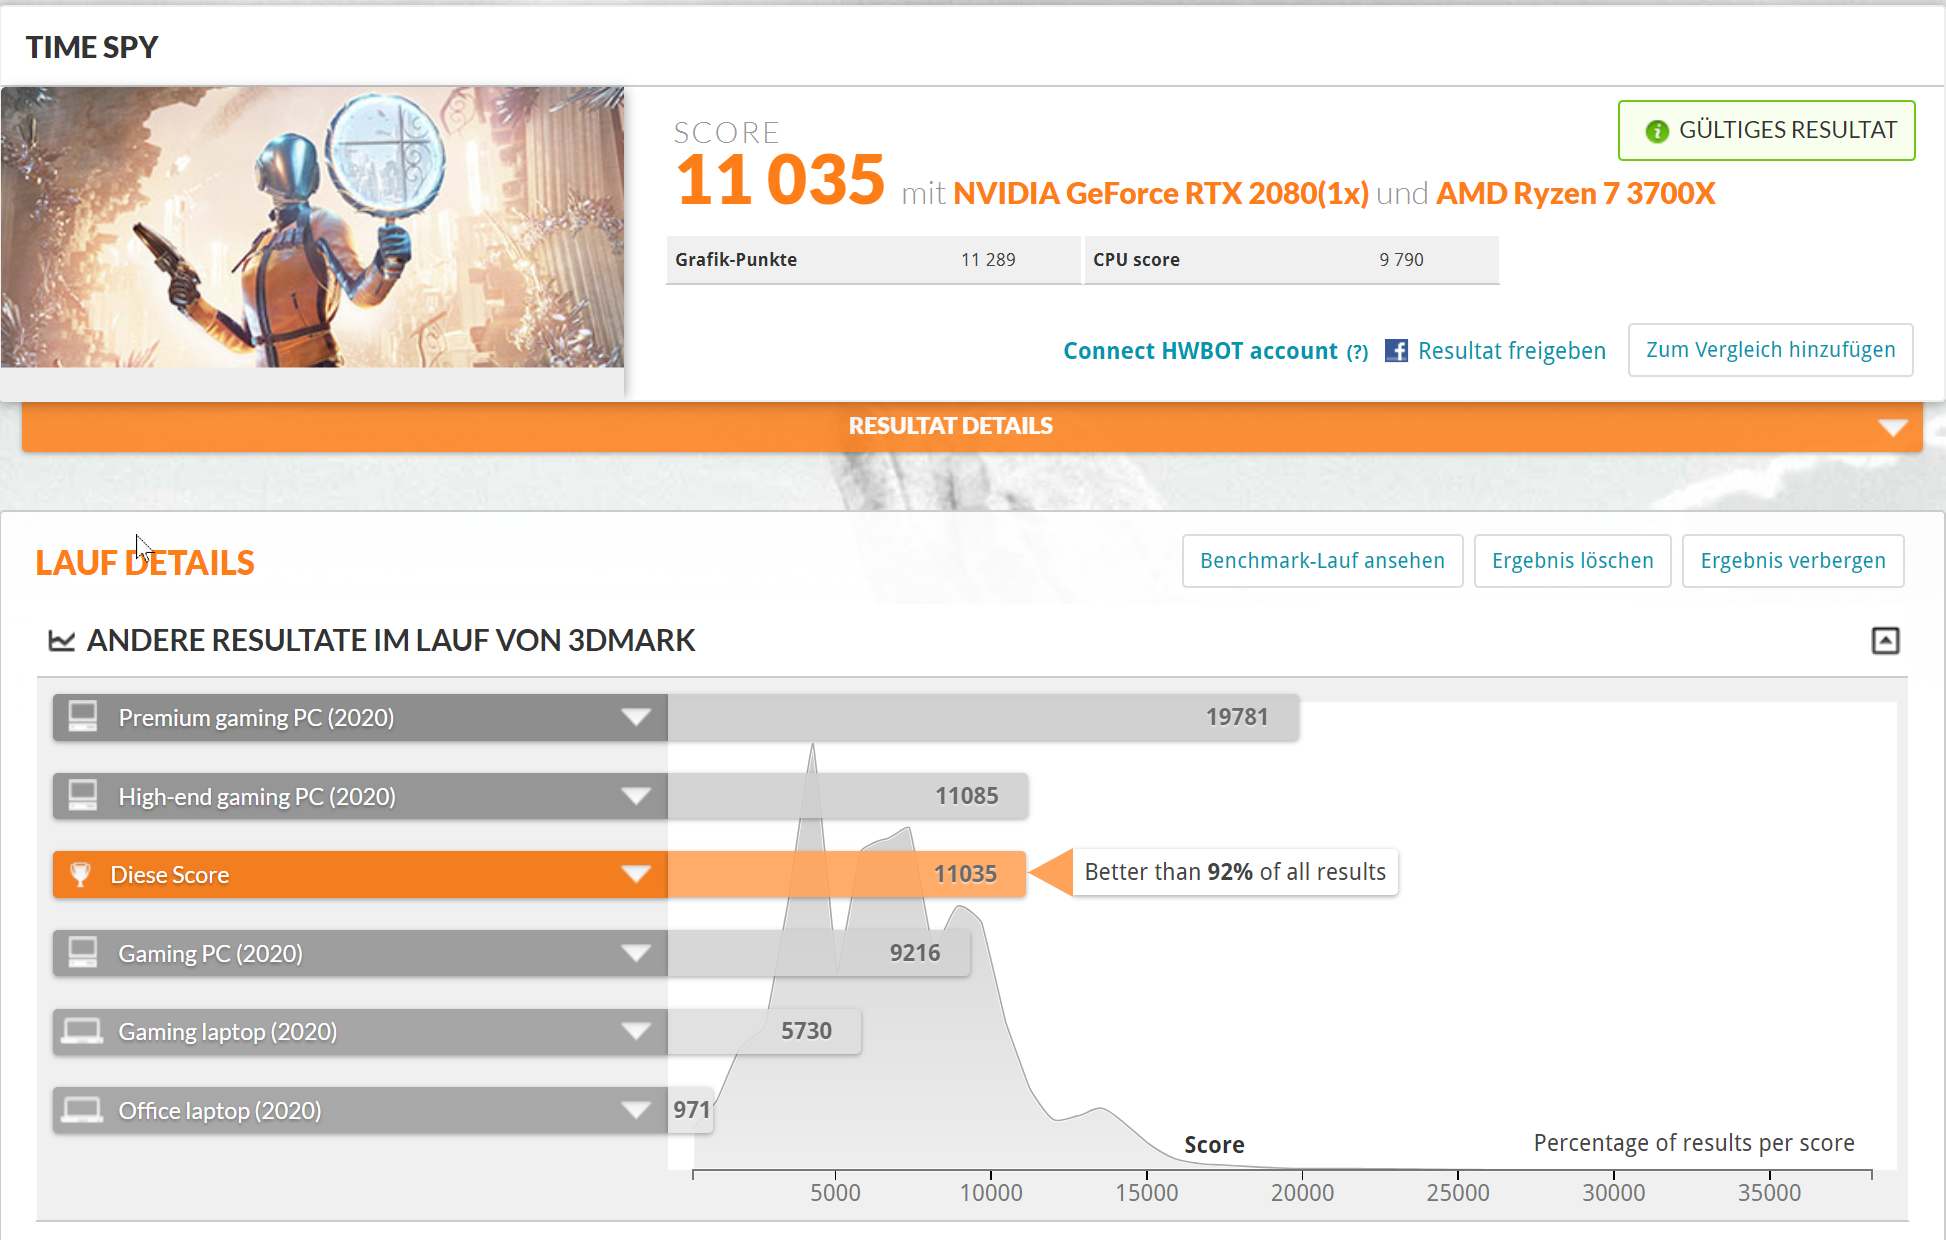
Task: Open Connect HWBOT account link
Action: coord(1200,351)
